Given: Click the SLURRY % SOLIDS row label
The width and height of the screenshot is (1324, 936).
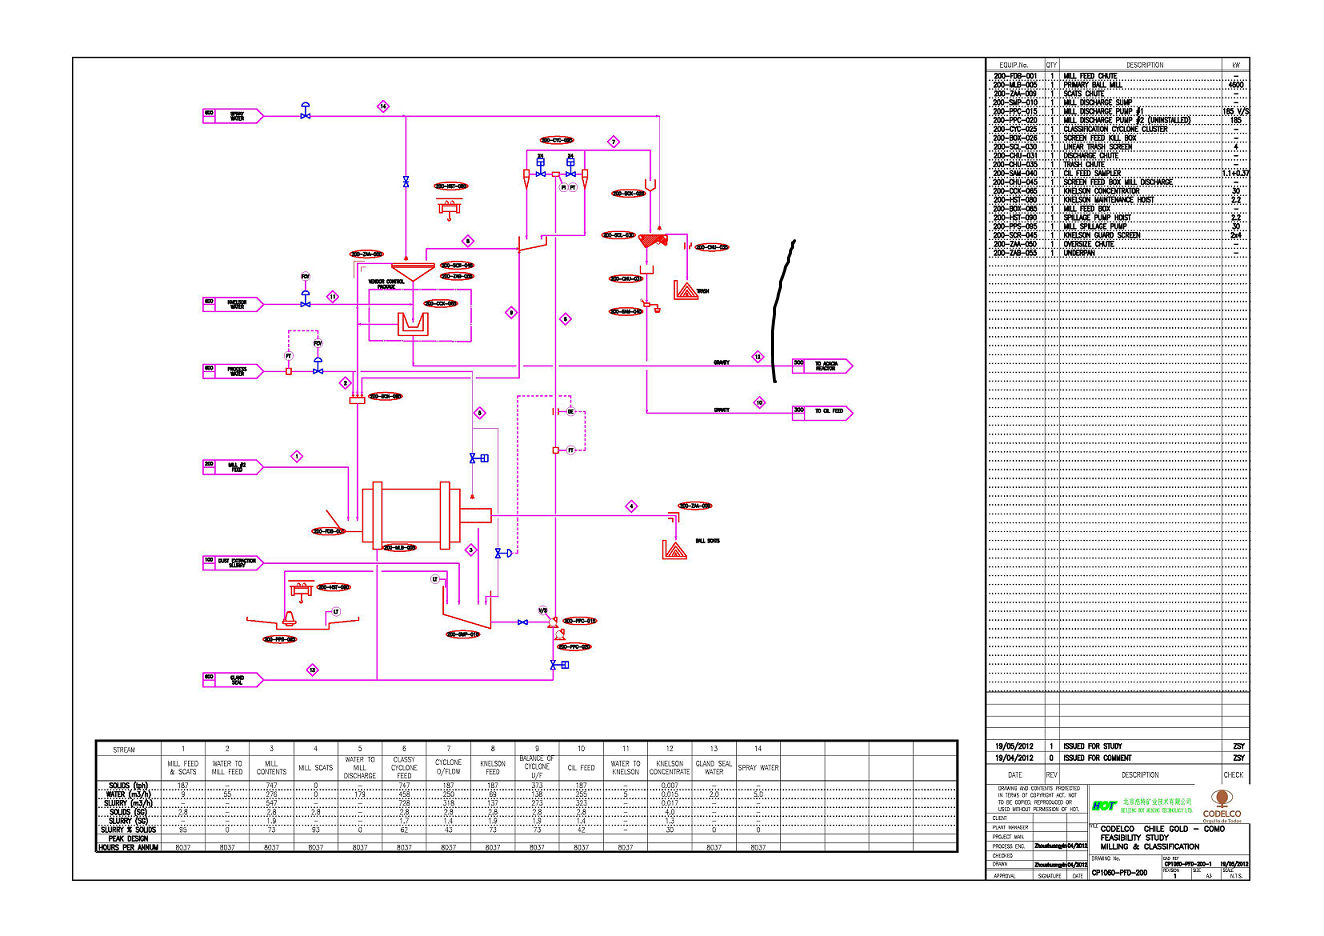Looking at the screenshot, I should (128, 829).
